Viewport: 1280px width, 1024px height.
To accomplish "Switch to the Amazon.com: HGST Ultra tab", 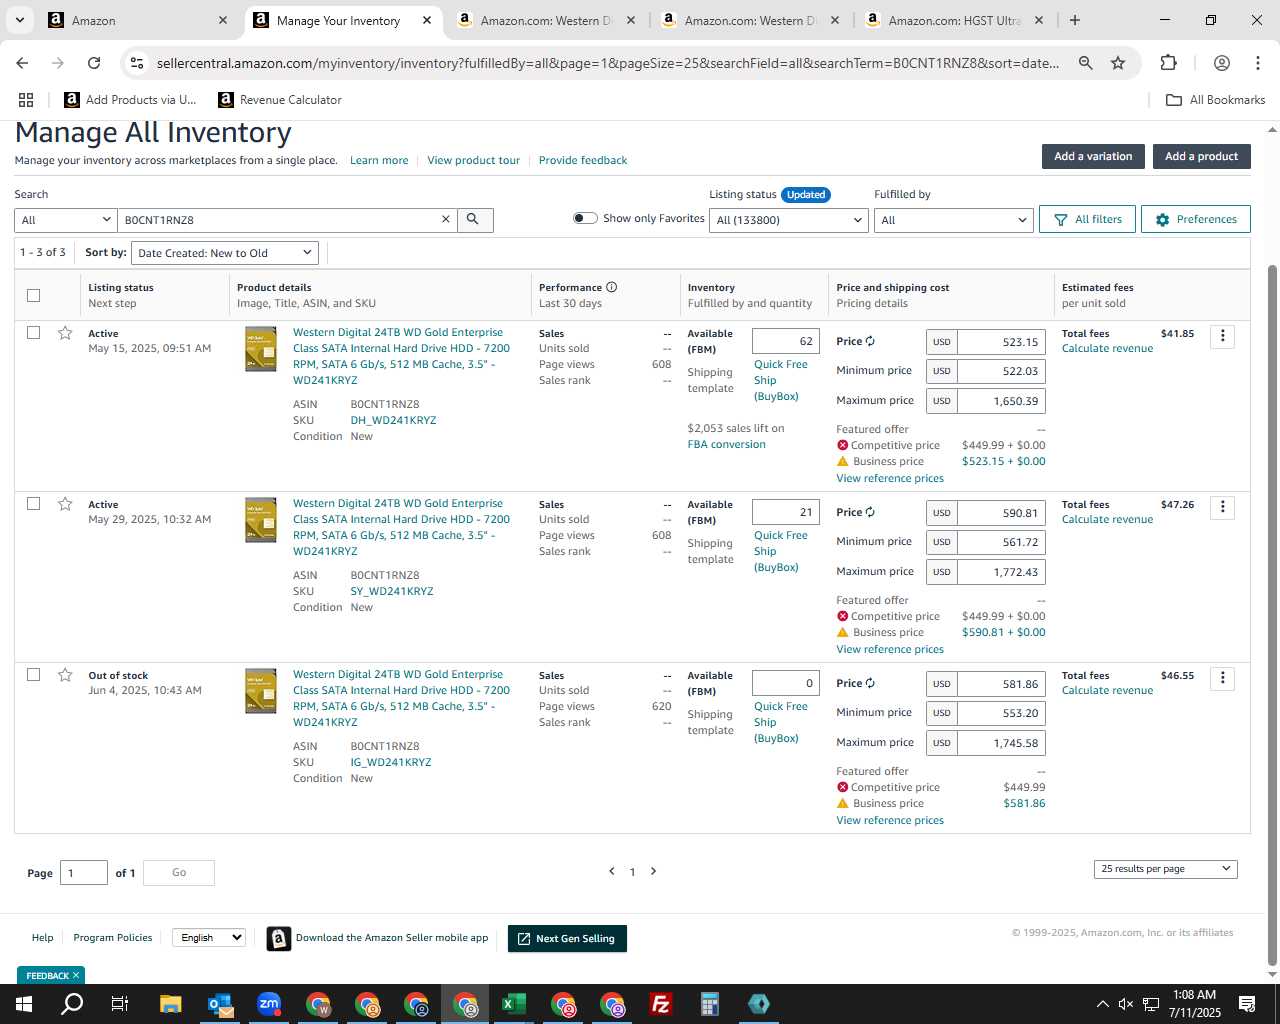I will pyautogui.click(x=955, y=20).
